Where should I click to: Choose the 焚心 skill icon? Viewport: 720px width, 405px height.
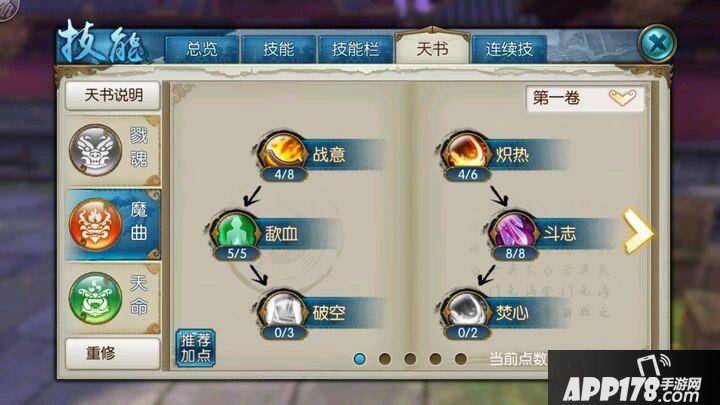[x=466, y=310]
